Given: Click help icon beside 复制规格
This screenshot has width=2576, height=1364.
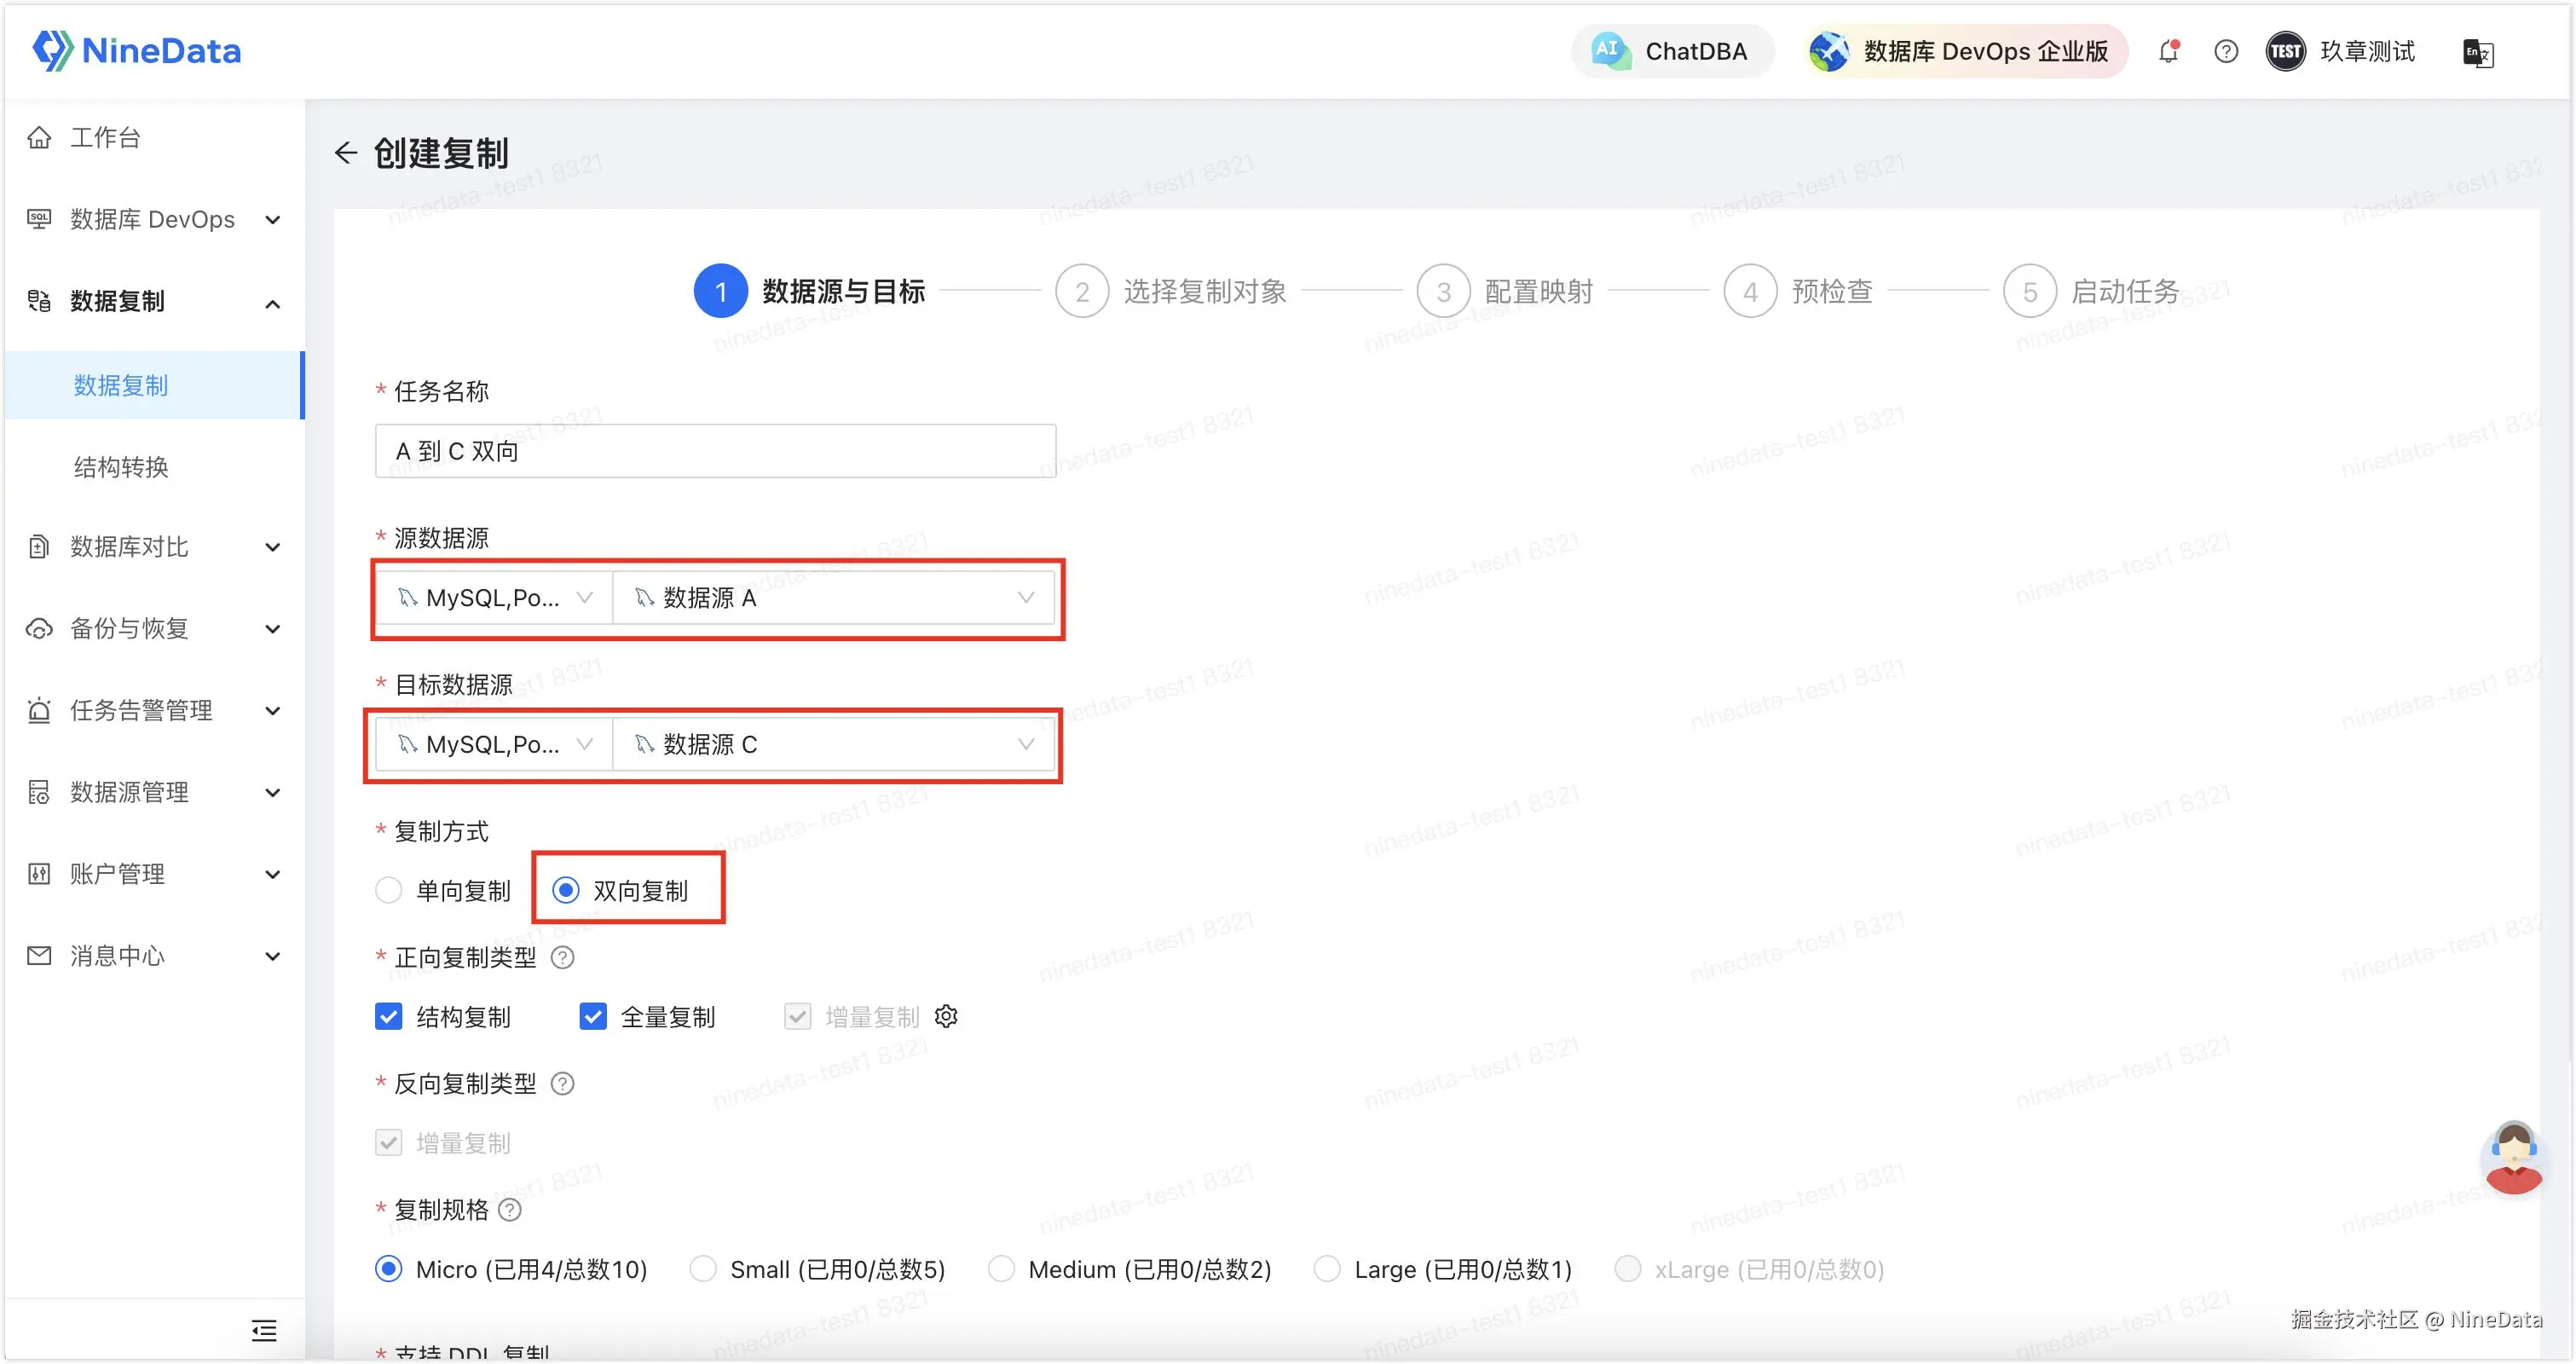Looking at the screenshot, I should (x=510, y=1210).
